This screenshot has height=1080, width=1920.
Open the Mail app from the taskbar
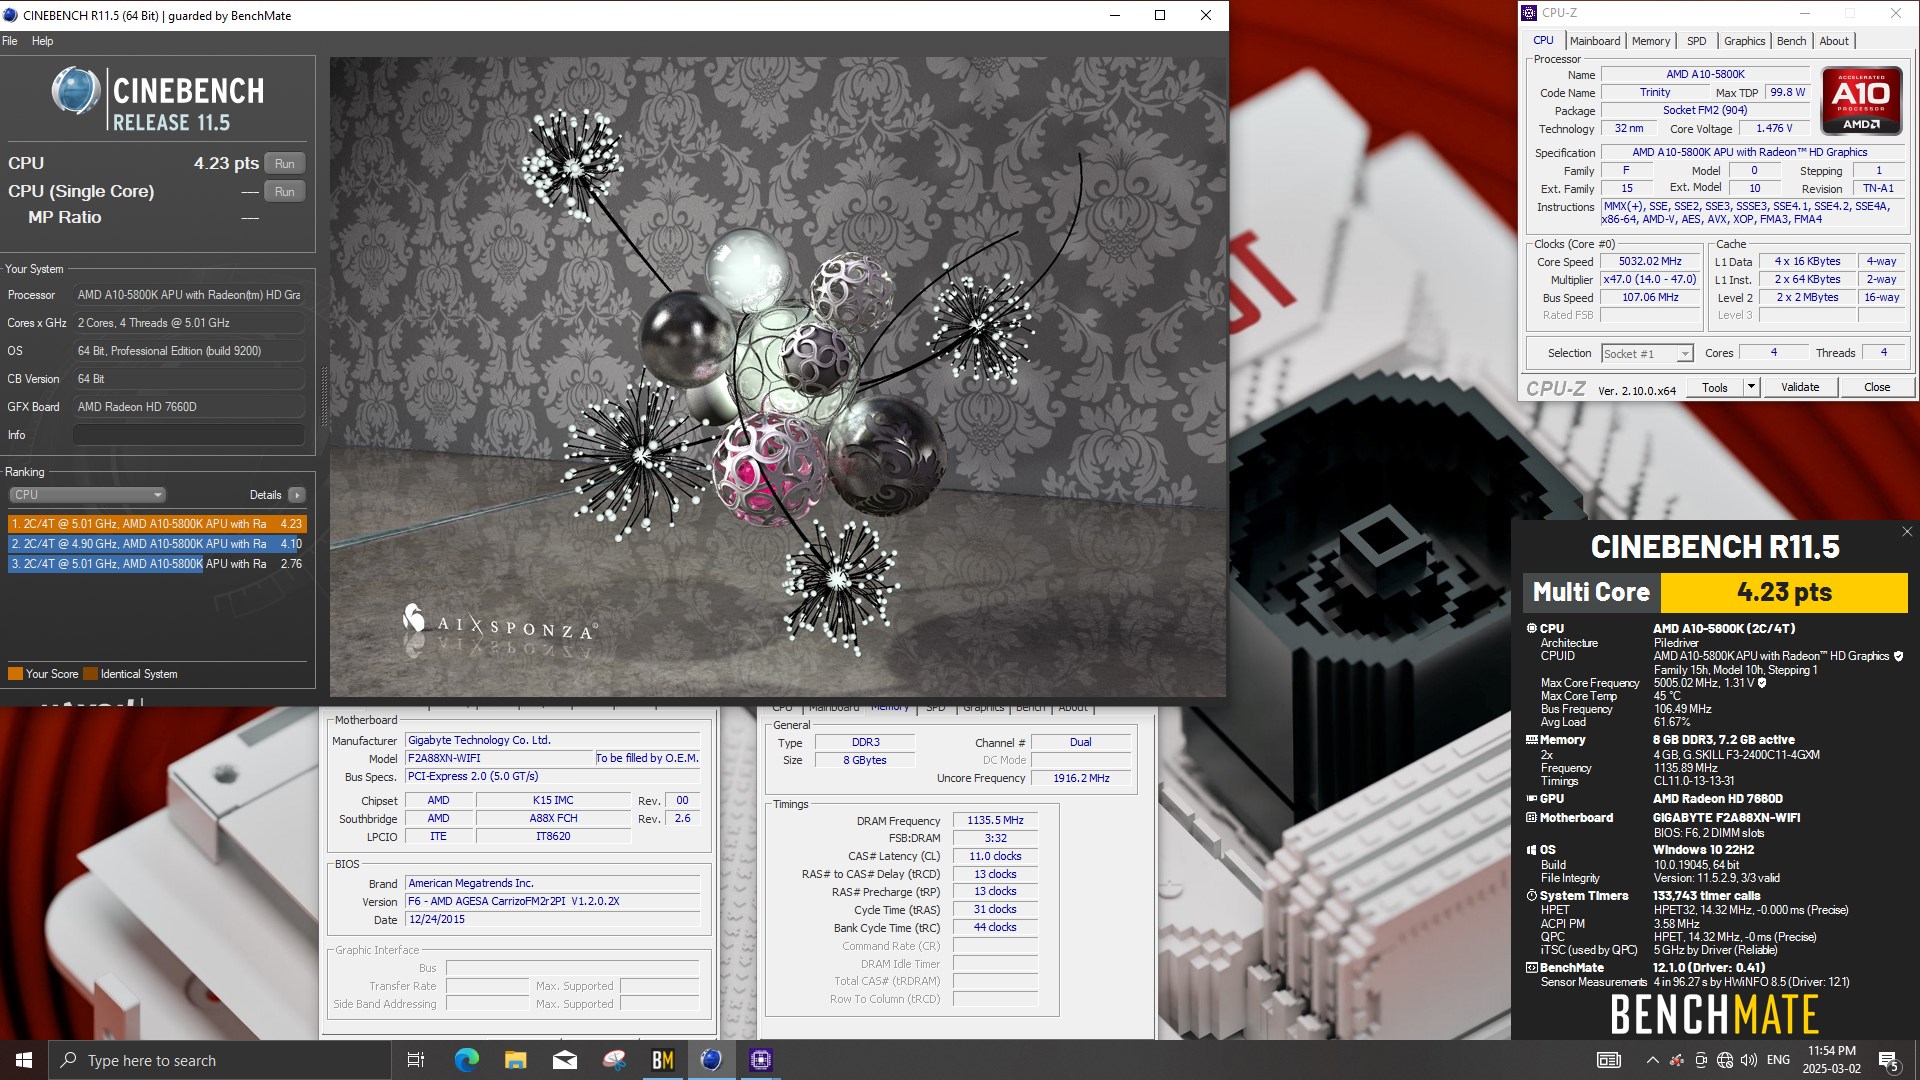click(565, 1060)
